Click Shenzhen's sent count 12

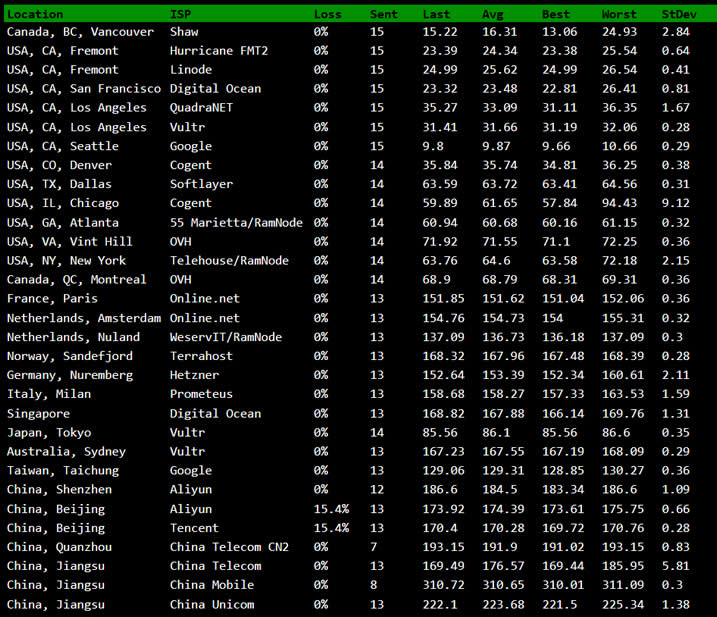(x=377, y=490)
